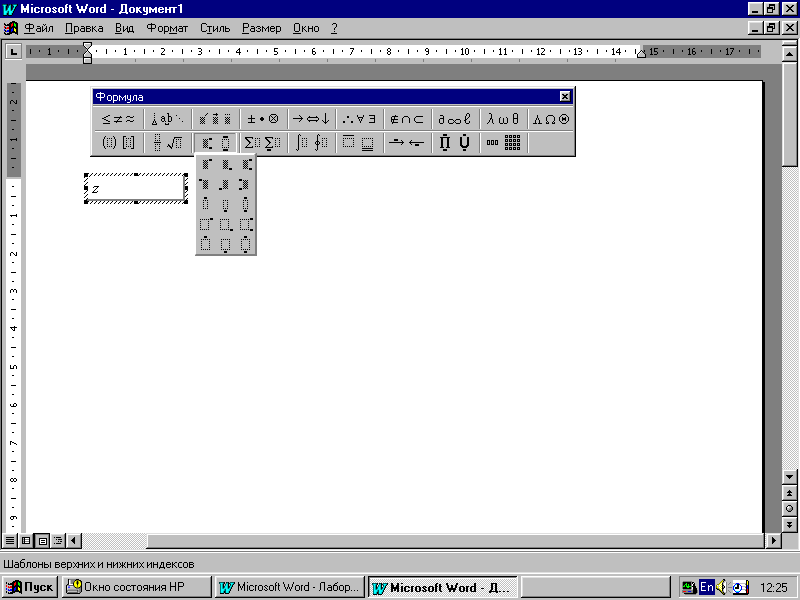Switch to Окно состояния HP taskbar window
Image resolution: width=800 pixels, height=600 pixels.
(137, 587)
